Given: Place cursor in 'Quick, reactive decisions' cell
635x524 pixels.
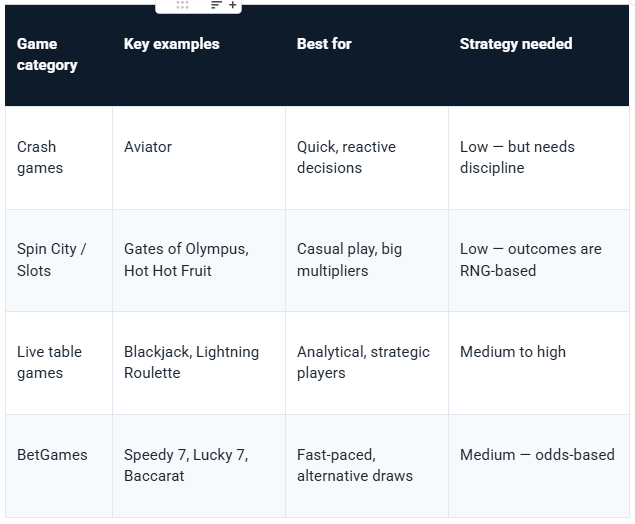Looking at the screenshot, I should click(367, 158).
